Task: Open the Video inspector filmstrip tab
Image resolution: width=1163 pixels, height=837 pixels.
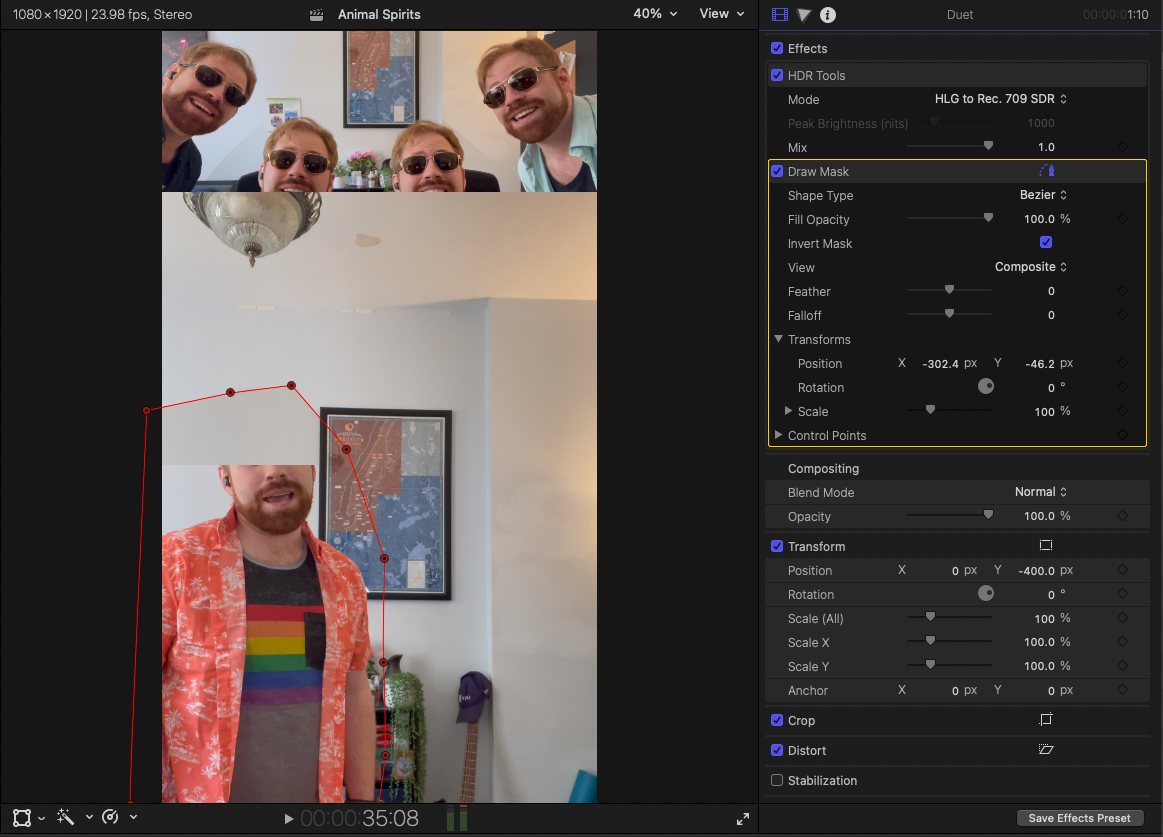Action: [x=780, y=14]
